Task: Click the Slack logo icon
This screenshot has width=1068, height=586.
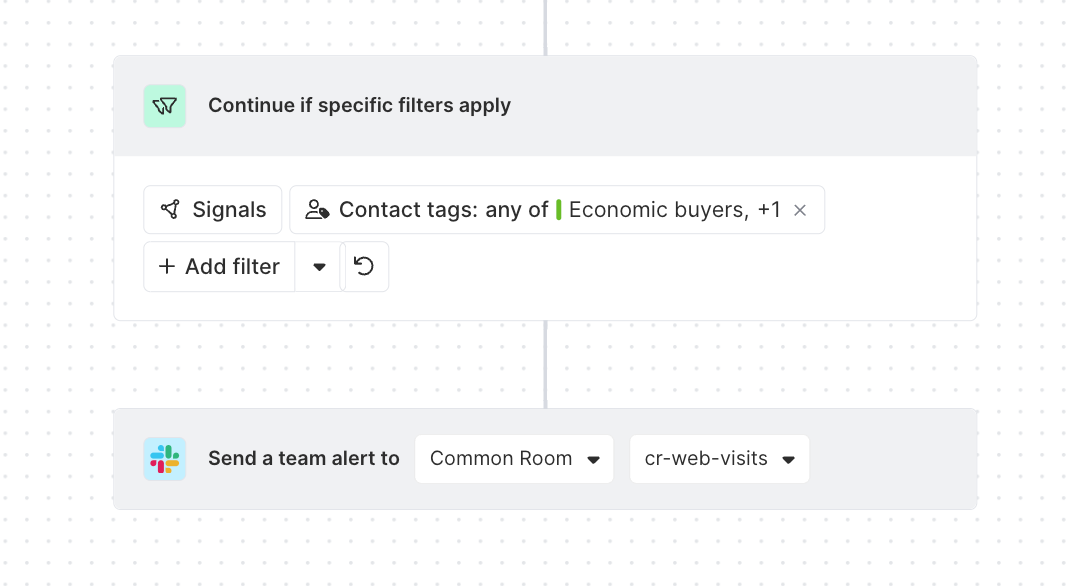Action: tap(165, 459)
